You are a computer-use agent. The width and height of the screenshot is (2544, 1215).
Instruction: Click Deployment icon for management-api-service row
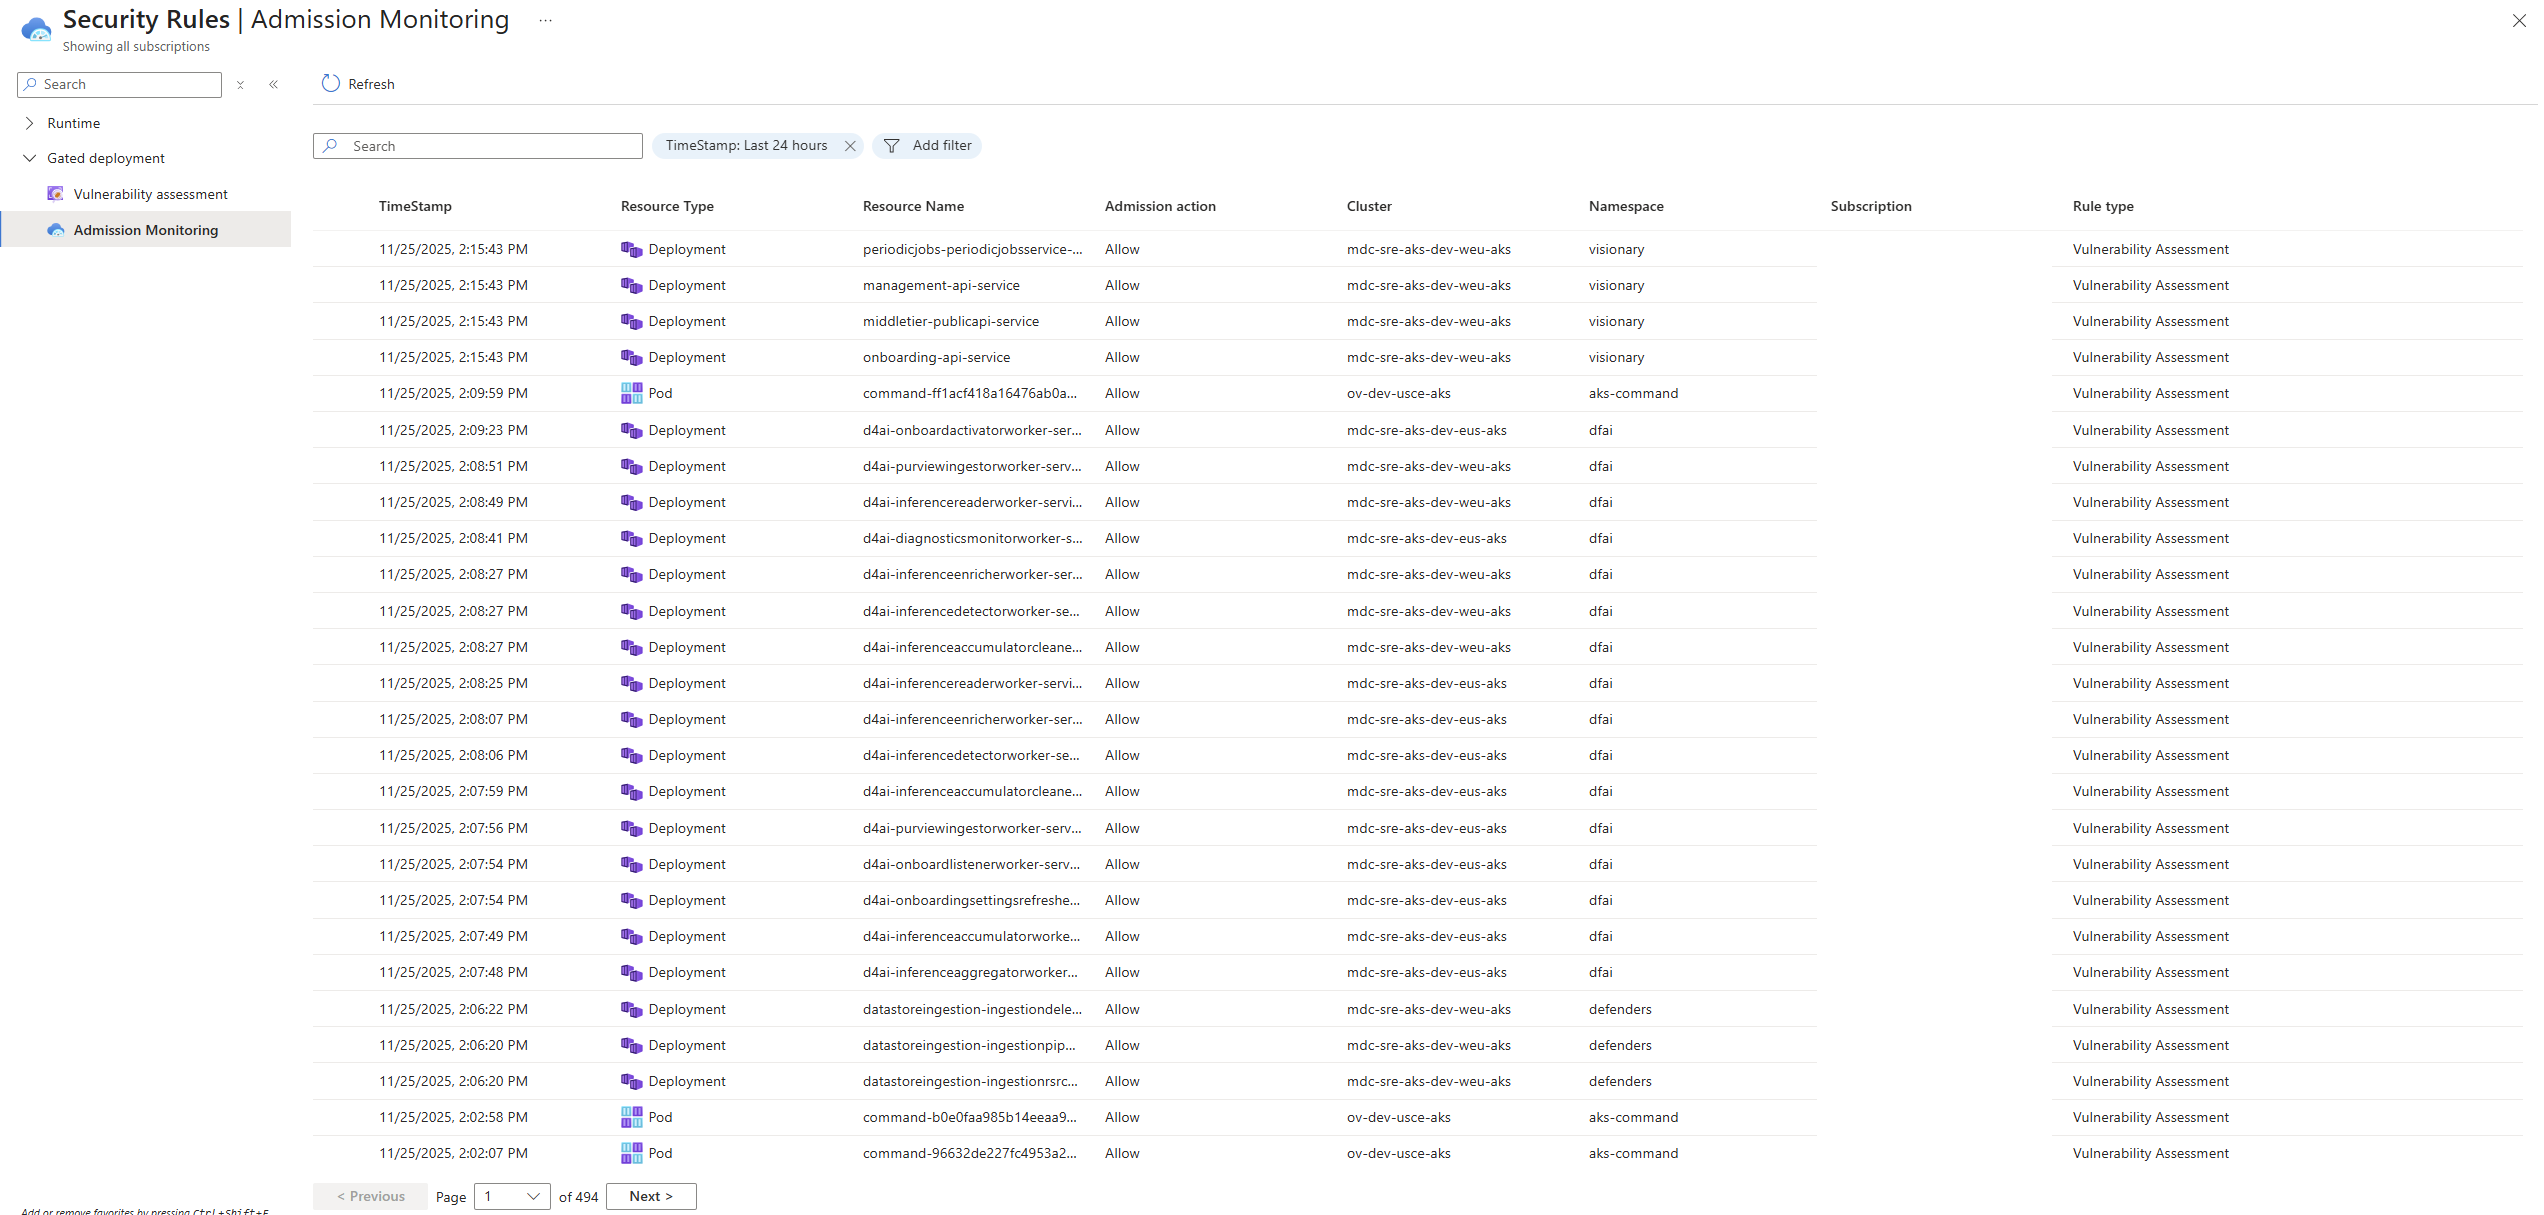631,286
